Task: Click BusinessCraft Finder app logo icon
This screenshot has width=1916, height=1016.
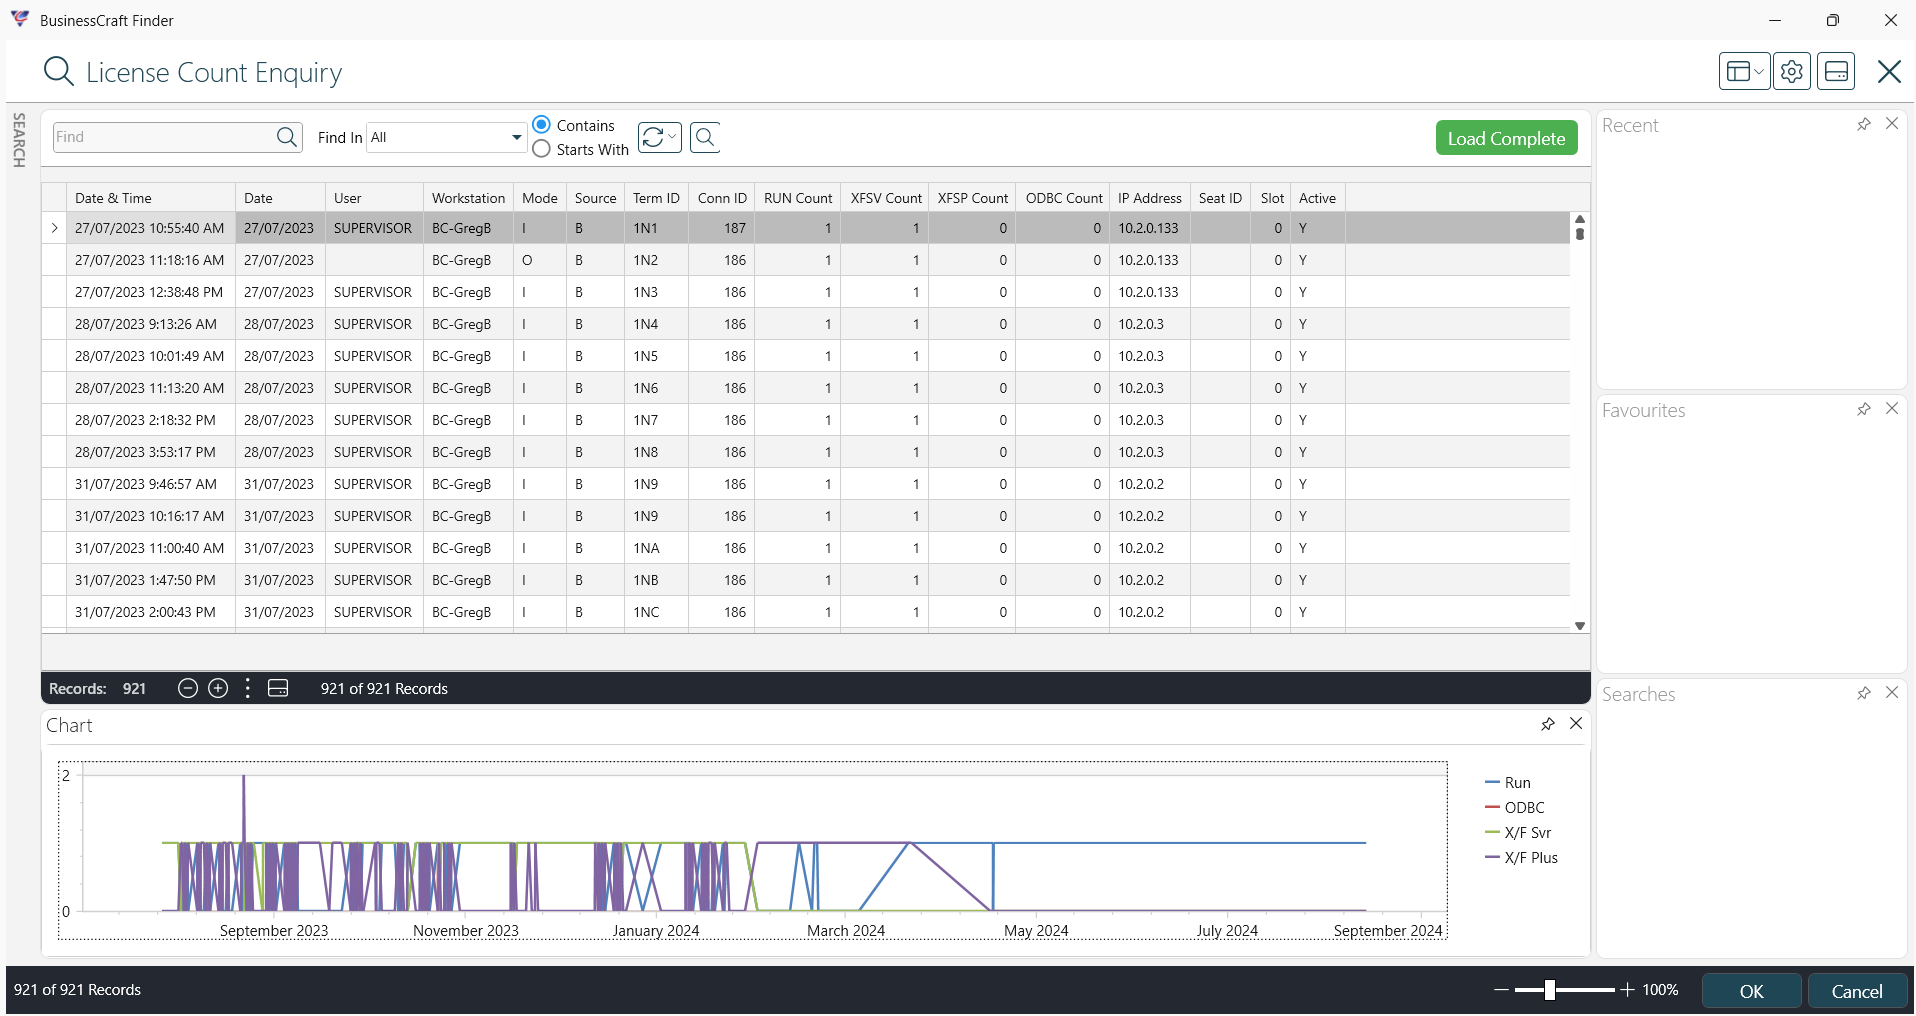Action: pyautogui.click(x=20, y=19)
